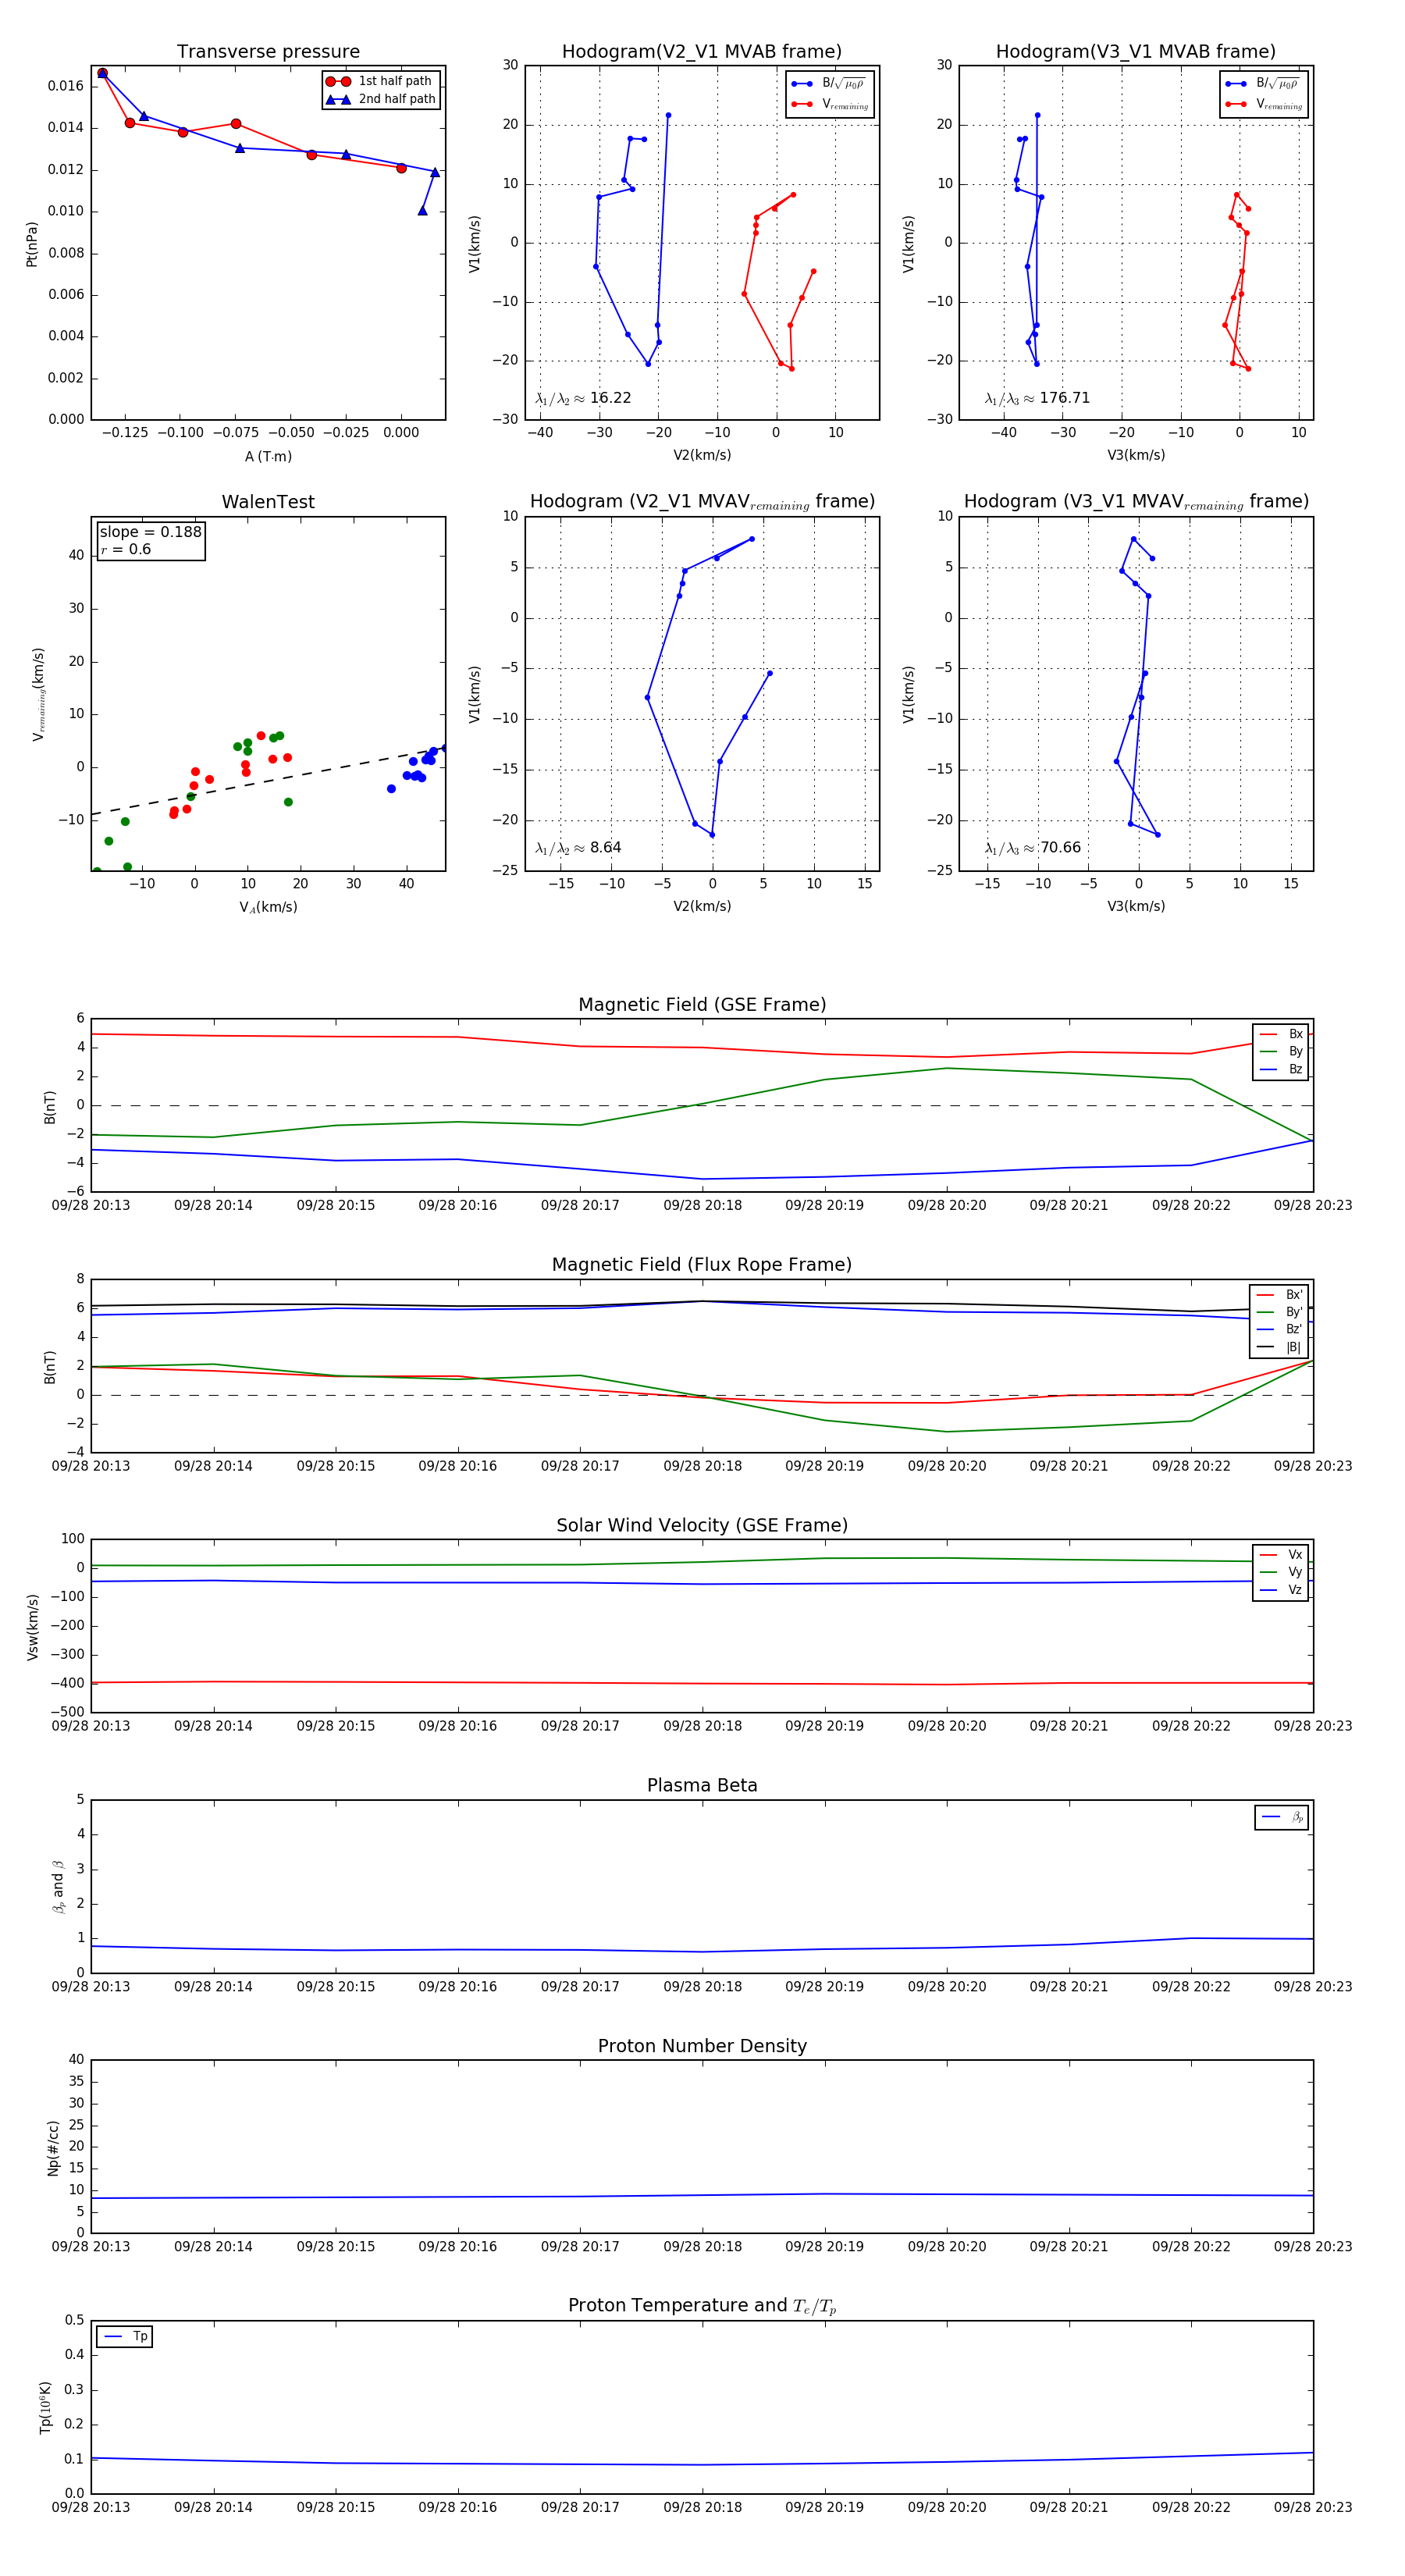Click the B/√μ0ρ legend entry in V3_V1 MVAB hodogram
Viewport: 1405px width, 2576px height.
click(1264, 83)
